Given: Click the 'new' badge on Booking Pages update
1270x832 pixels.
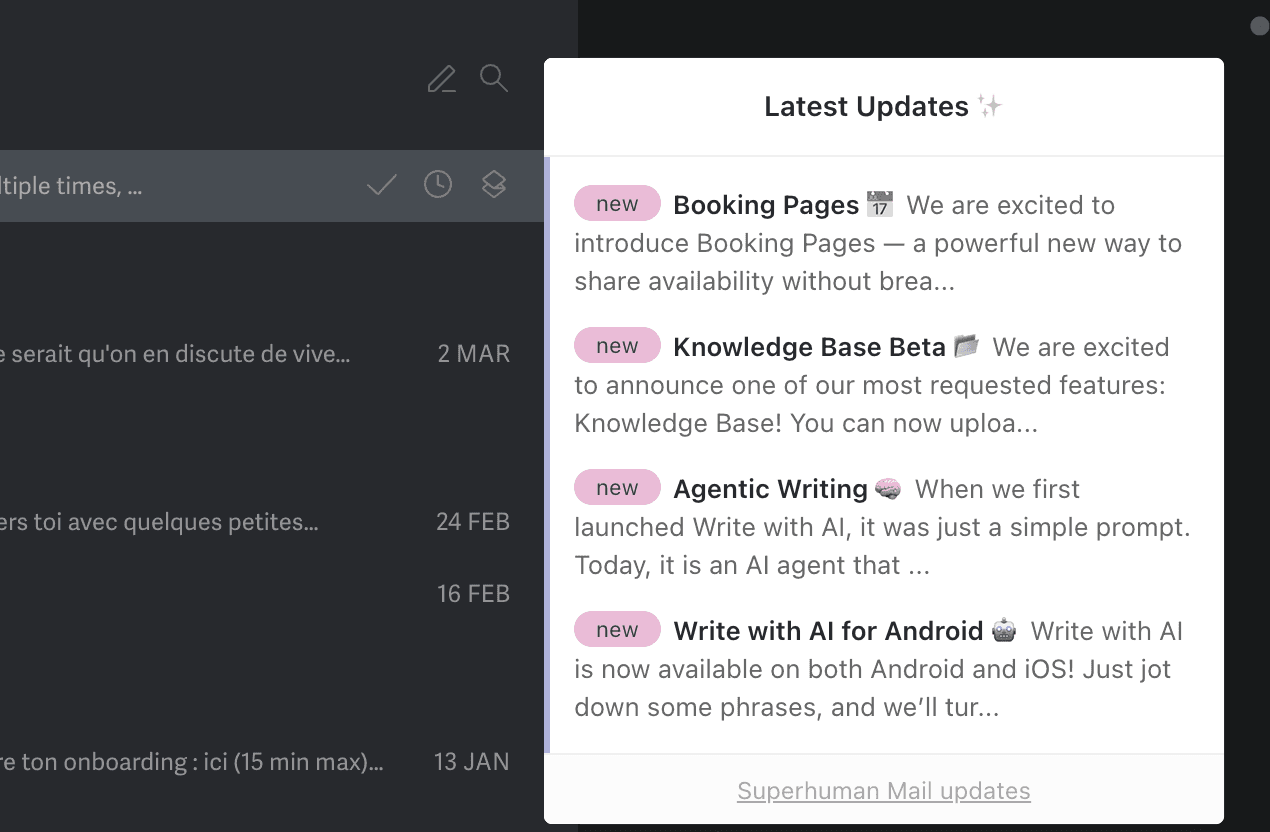Looking at the screenshot, I should pyautogui.click(x=617, y=203).
